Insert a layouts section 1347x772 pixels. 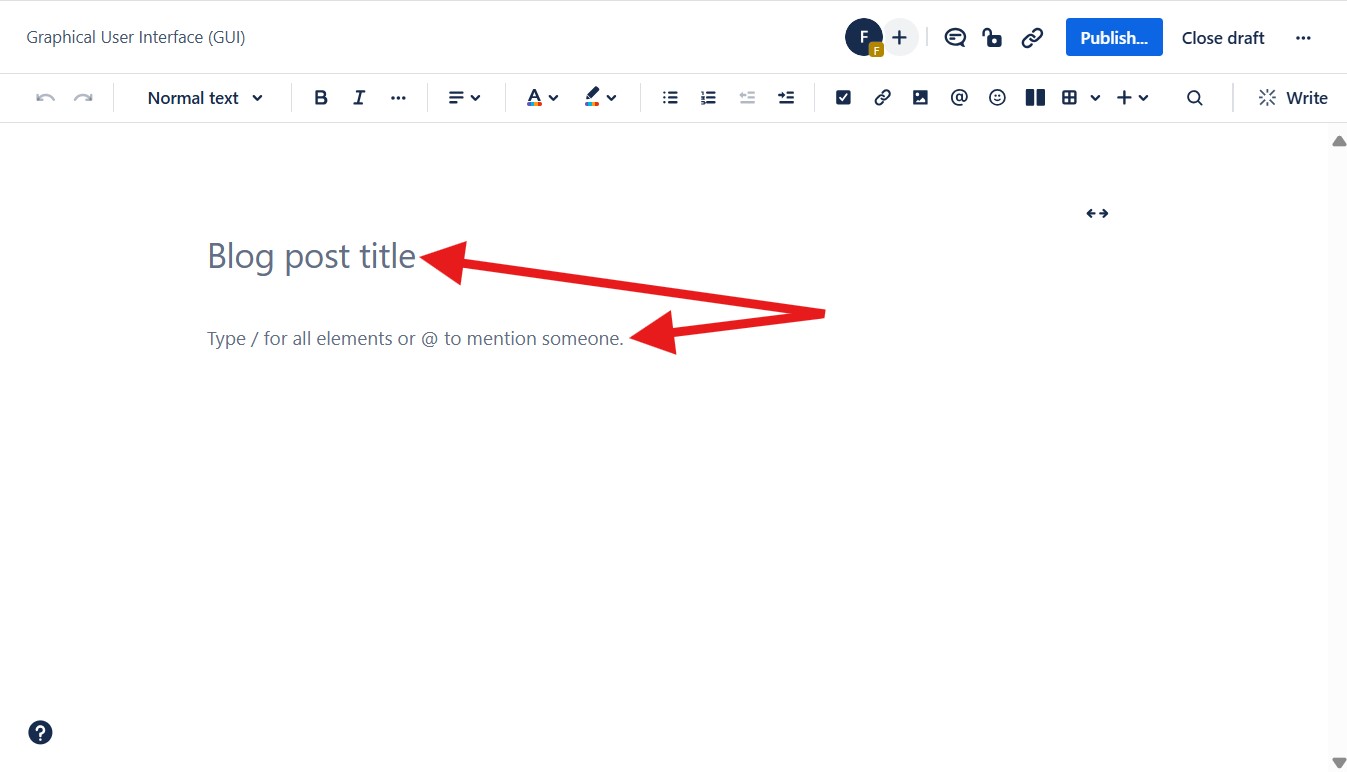(1035, 98)
